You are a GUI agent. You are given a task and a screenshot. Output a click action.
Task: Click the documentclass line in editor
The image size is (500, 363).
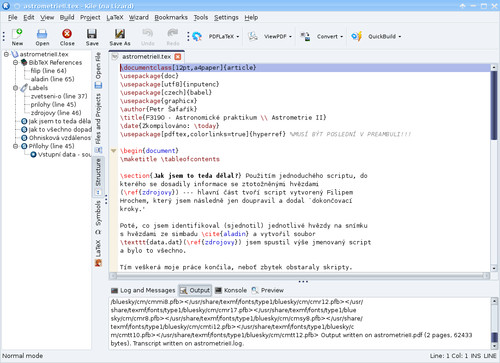click(305, 68)
